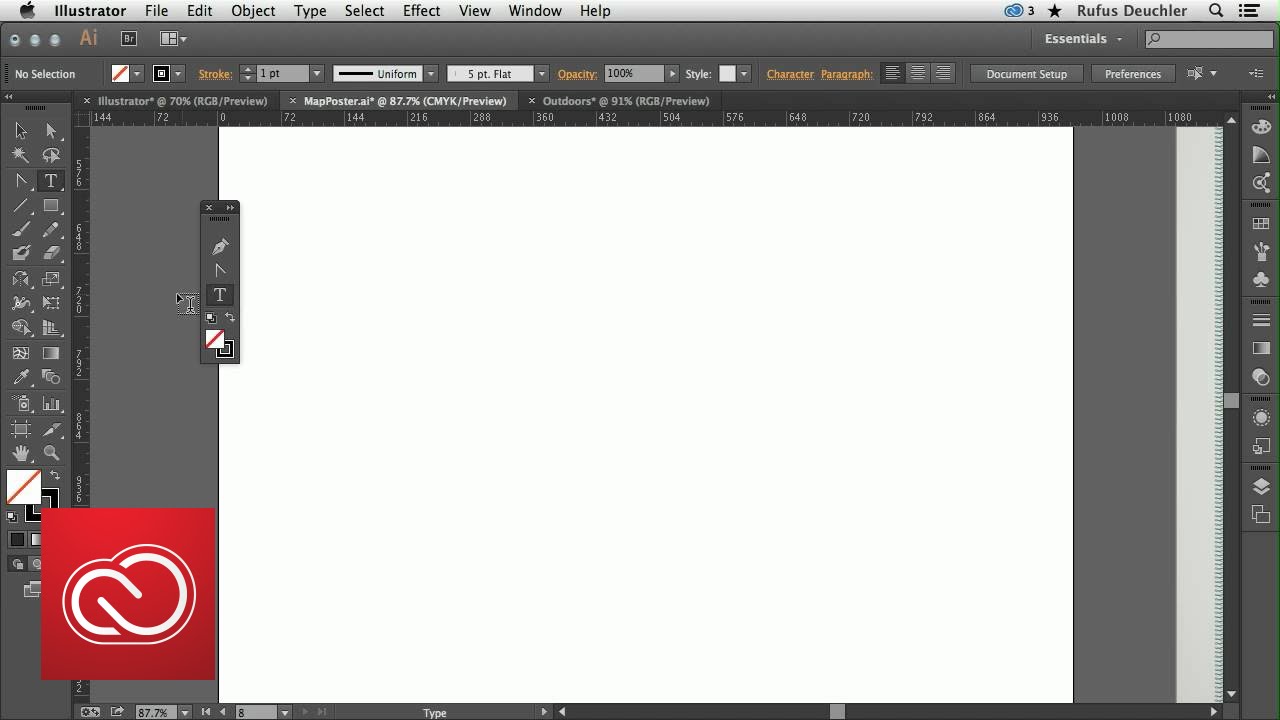Open the Opacity panel link
Viewport: 1280px width, 720px height.
[577, 74]
